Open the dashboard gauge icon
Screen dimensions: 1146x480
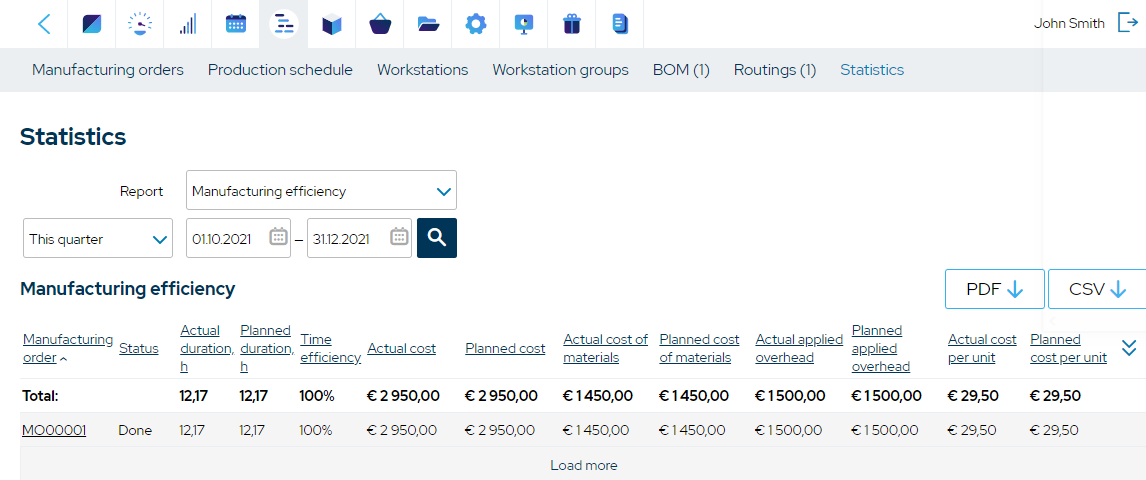click(x=140, y=24)
